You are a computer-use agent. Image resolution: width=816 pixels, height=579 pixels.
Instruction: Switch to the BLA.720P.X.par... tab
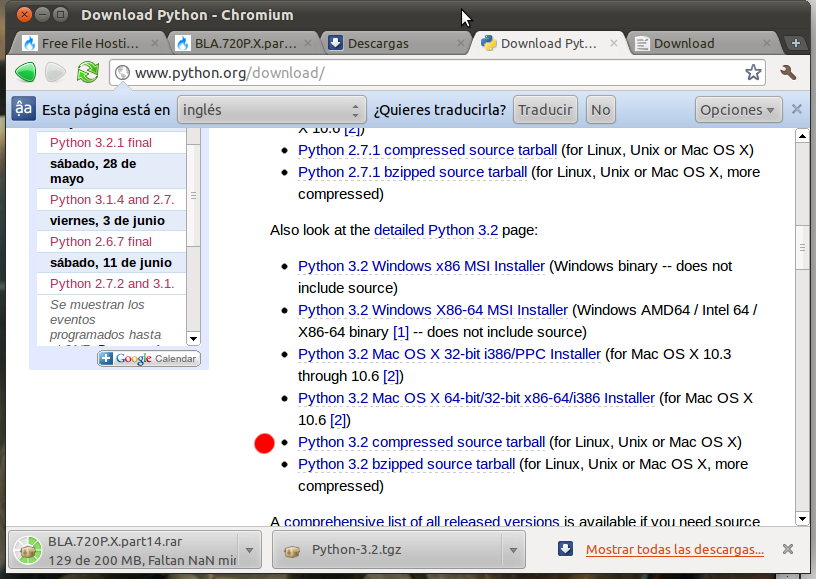(x=243, y=43)
